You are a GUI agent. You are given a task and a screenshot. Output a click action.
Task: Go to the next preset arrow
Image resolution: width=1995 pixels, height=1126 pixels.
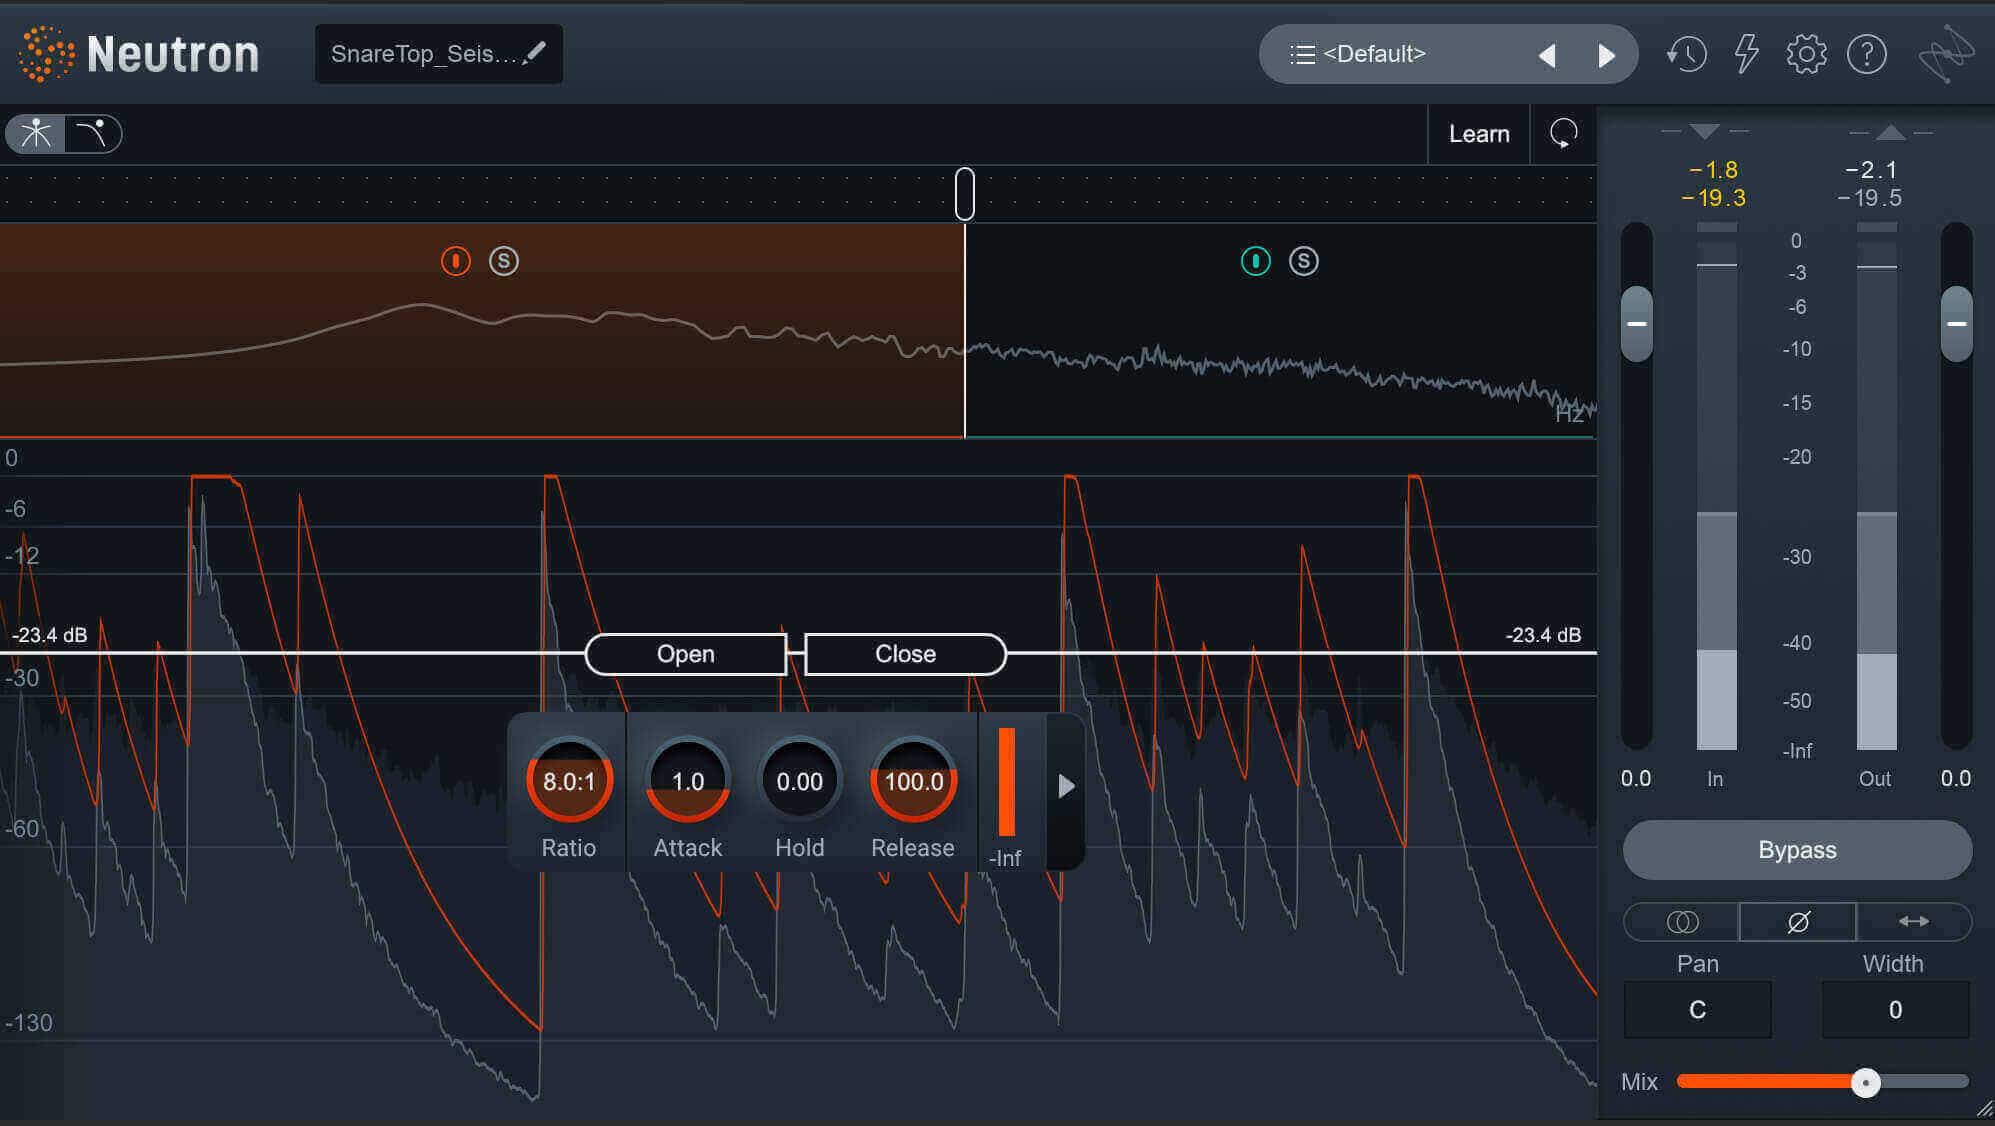(x=1606, y=55)
